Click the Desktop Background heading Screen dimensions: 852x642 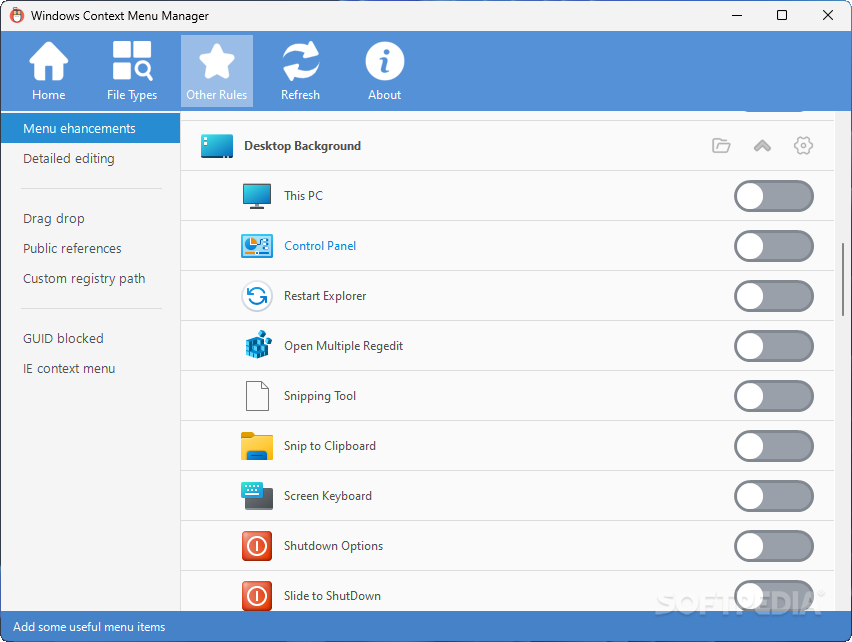click(x=302, y=146)
